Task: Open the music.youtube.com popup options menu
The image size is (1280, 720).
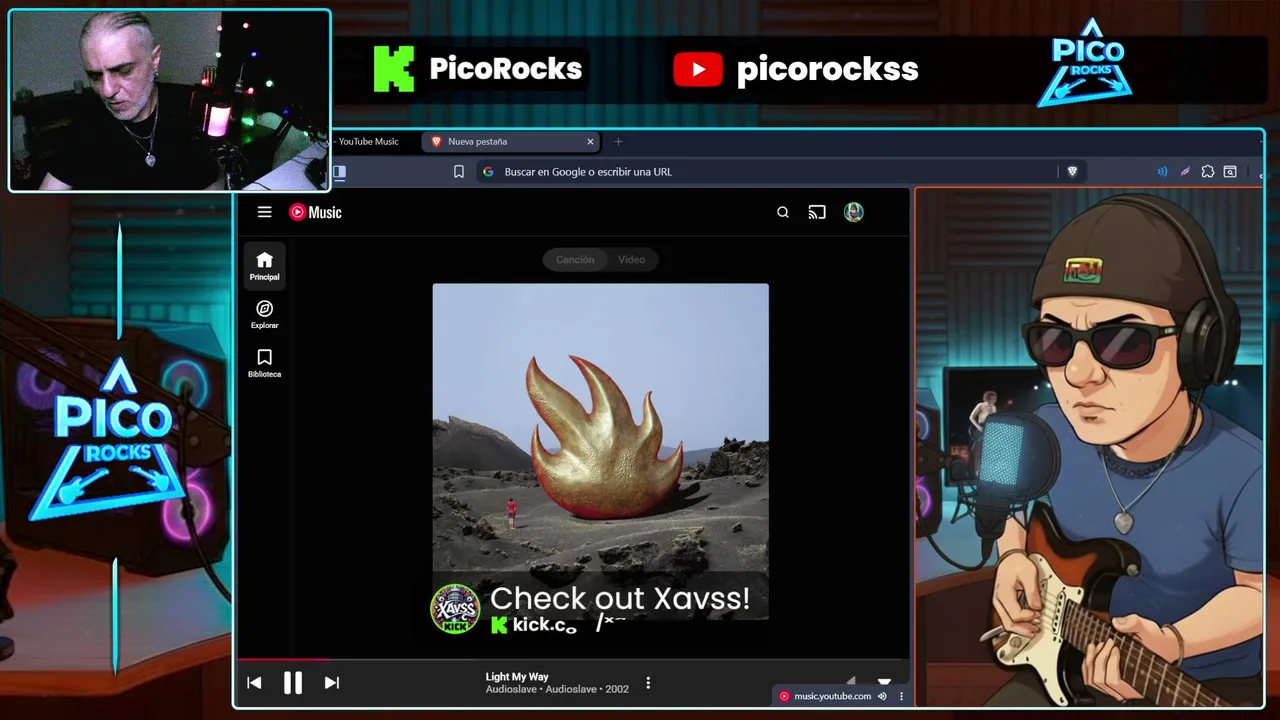Action: pyautogui.click(x=901, y=696)
